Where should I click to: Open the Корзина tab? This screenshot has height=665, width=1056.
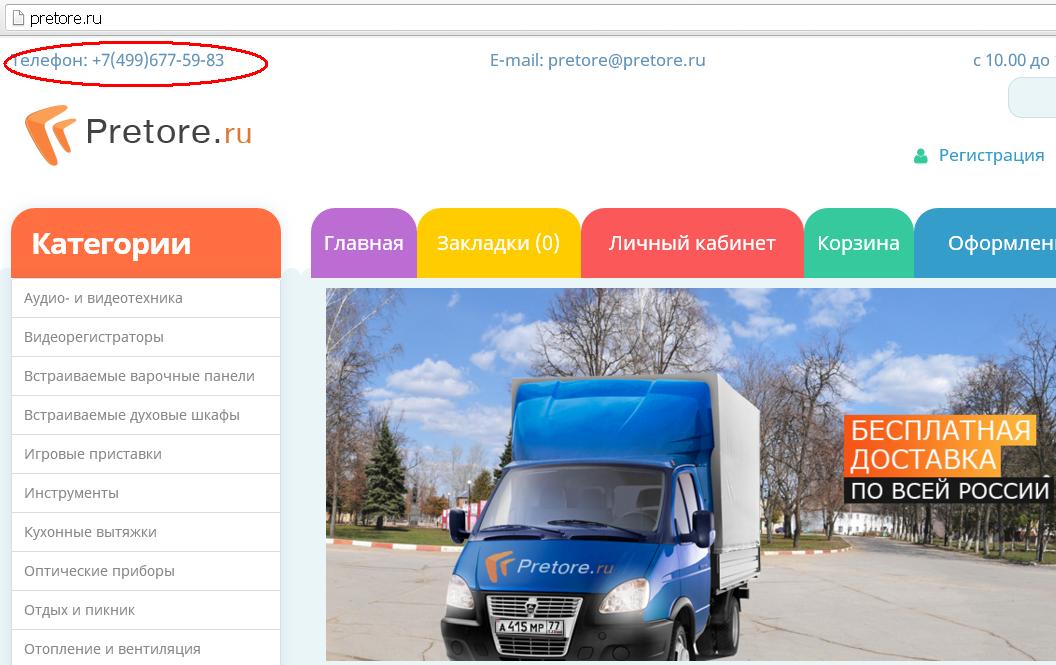(859, 243)
